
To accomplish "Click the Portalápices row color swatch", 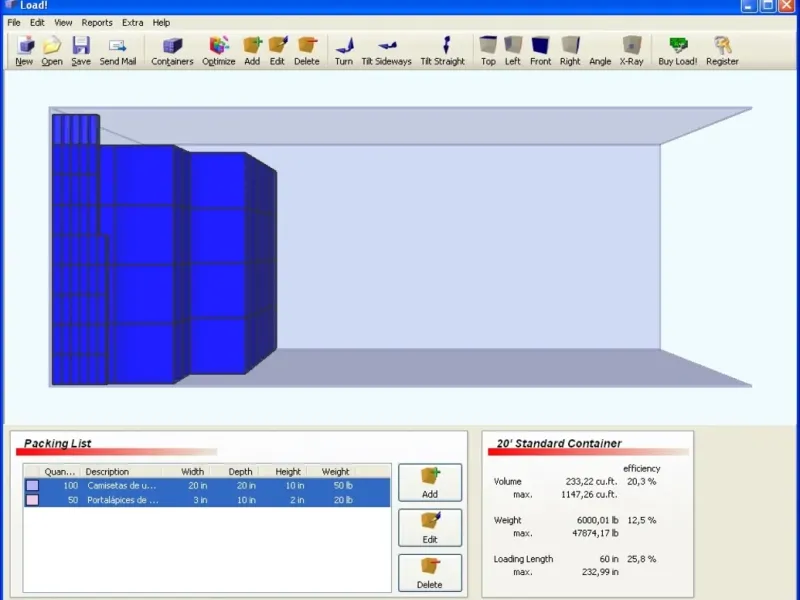I will pyautogui.click(x=32, y=500).
